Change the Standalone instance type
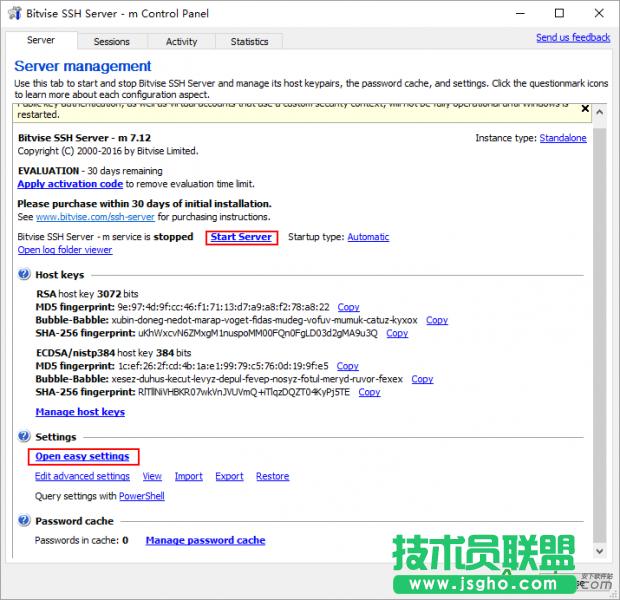 pos(563,138)
